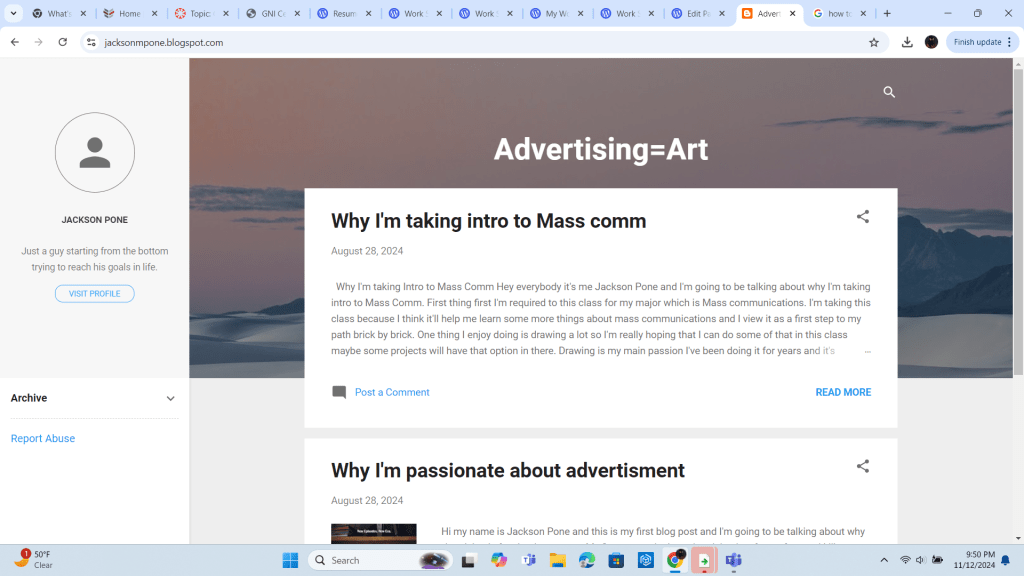Expand the Archive section

(x=170, y=398)
